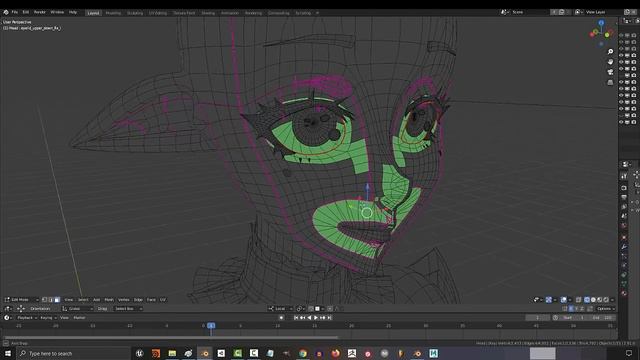Switch to the Scripting workspace tab
The width and height of the screenshot is (640, 360).
303,13
